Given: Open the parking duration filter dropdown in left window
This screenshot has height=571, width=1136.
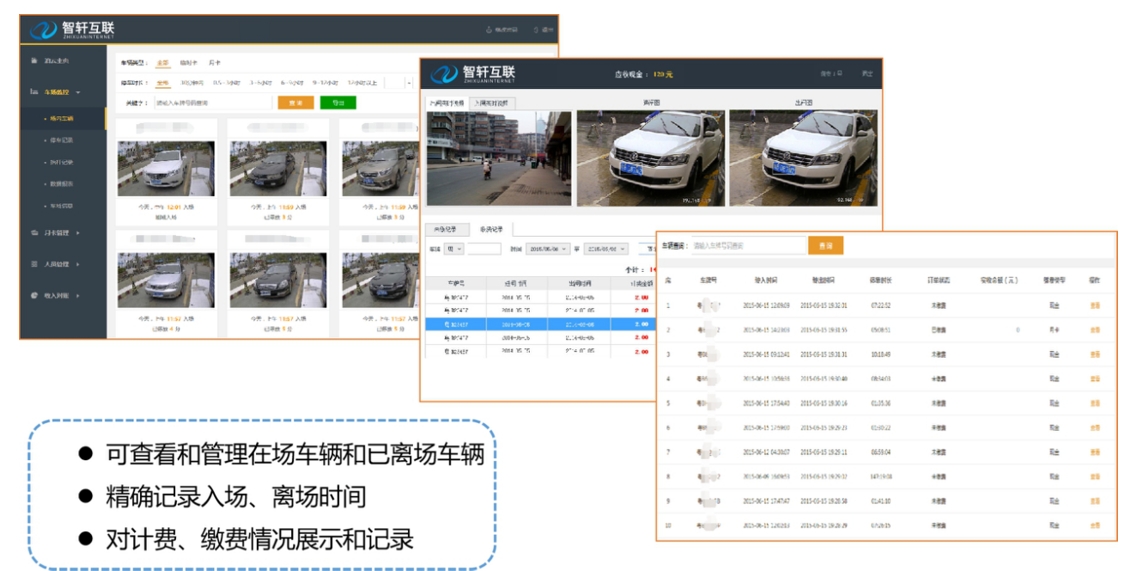Looking at the screenshot, I should coord(398,83).
